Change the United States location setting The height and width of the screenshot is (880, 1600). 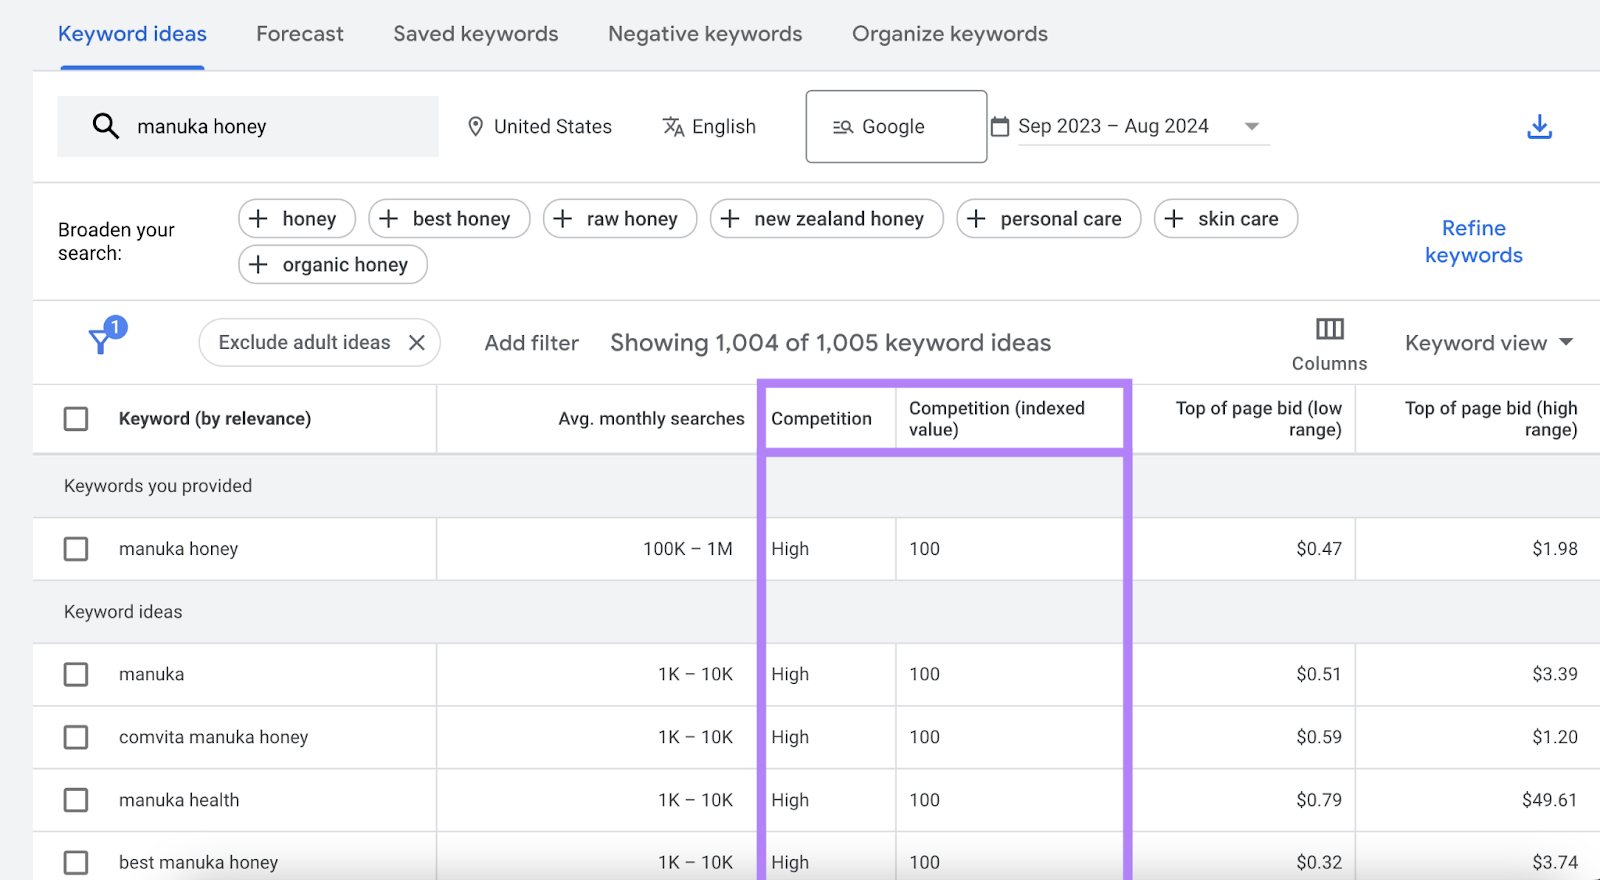(540, 127)
